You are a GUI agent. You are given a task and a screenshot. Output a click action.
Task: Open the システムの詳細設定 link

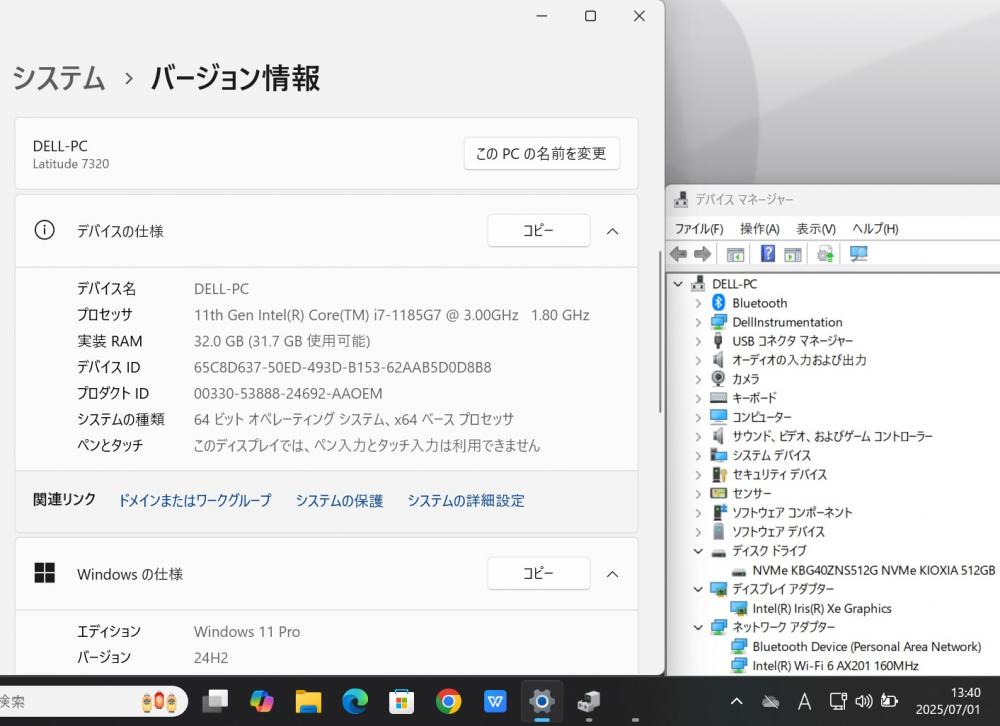[466, 500]
